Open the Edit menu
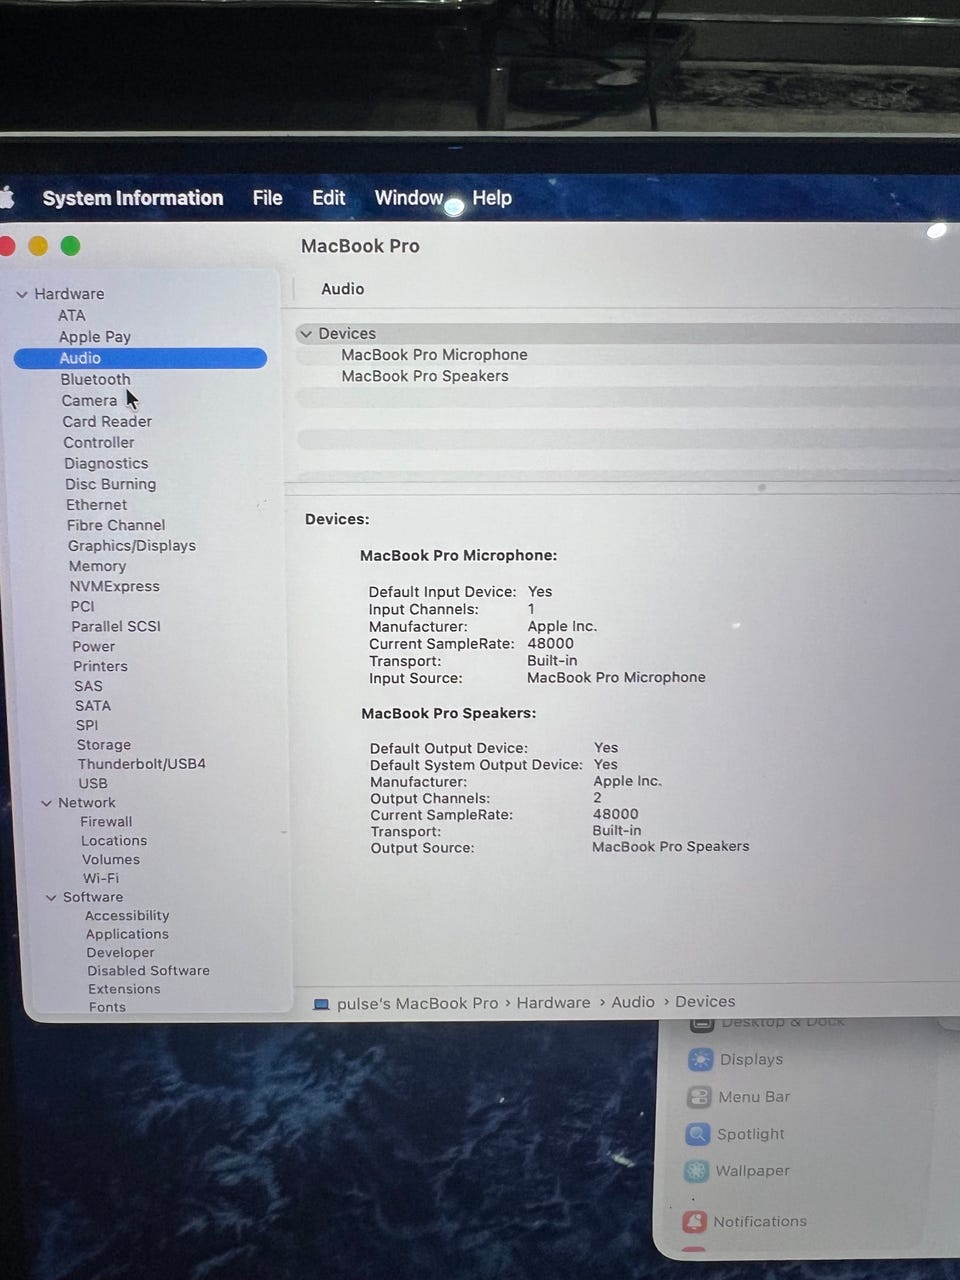The height and width of the screenshot is (1280, 960). (x=328, y=198)
